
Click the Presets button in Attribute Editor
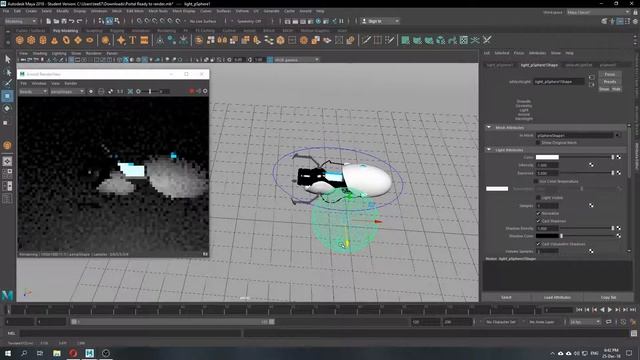(x=610, y=82)
